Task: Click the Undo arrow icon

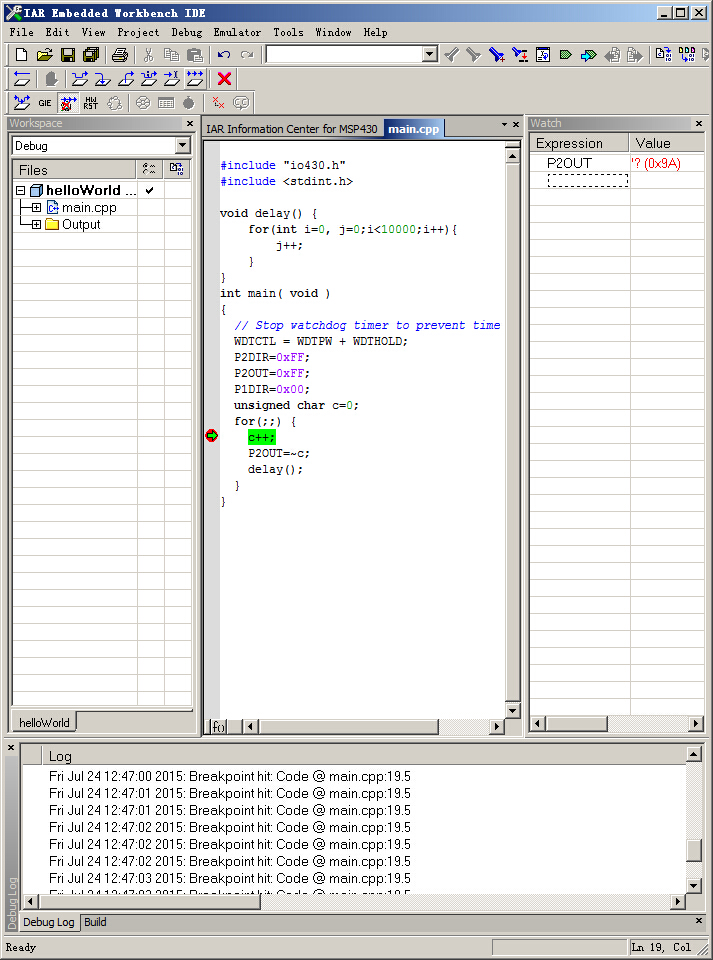Action: (x=224, y=55)
